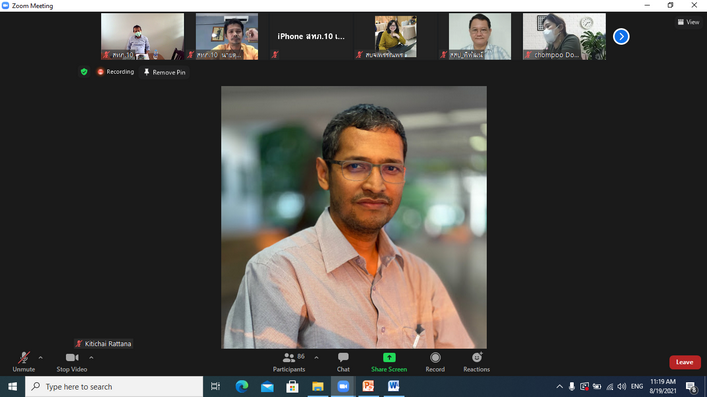Open Microsoft Edge from the taskbar
The width and height of the screenshot is (707, 397).
pyautogui.click(x=242, y=386)
